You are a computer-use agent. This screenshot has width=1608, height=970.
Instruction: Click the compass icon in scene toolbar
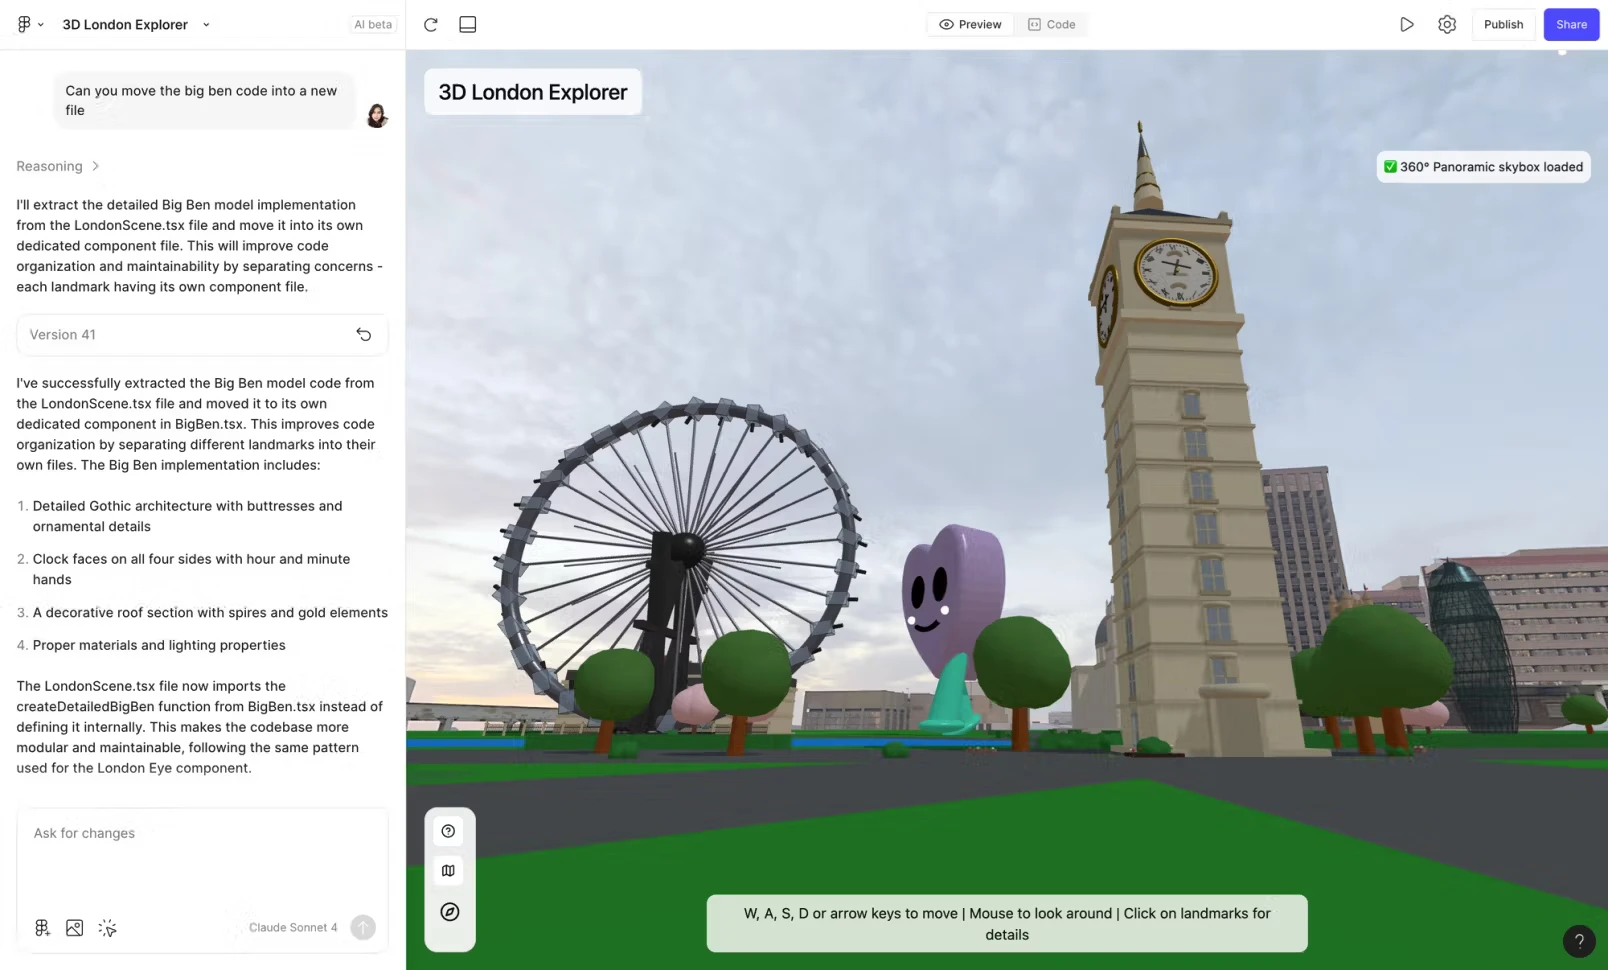pyautogui.click(x=449, y=912)
